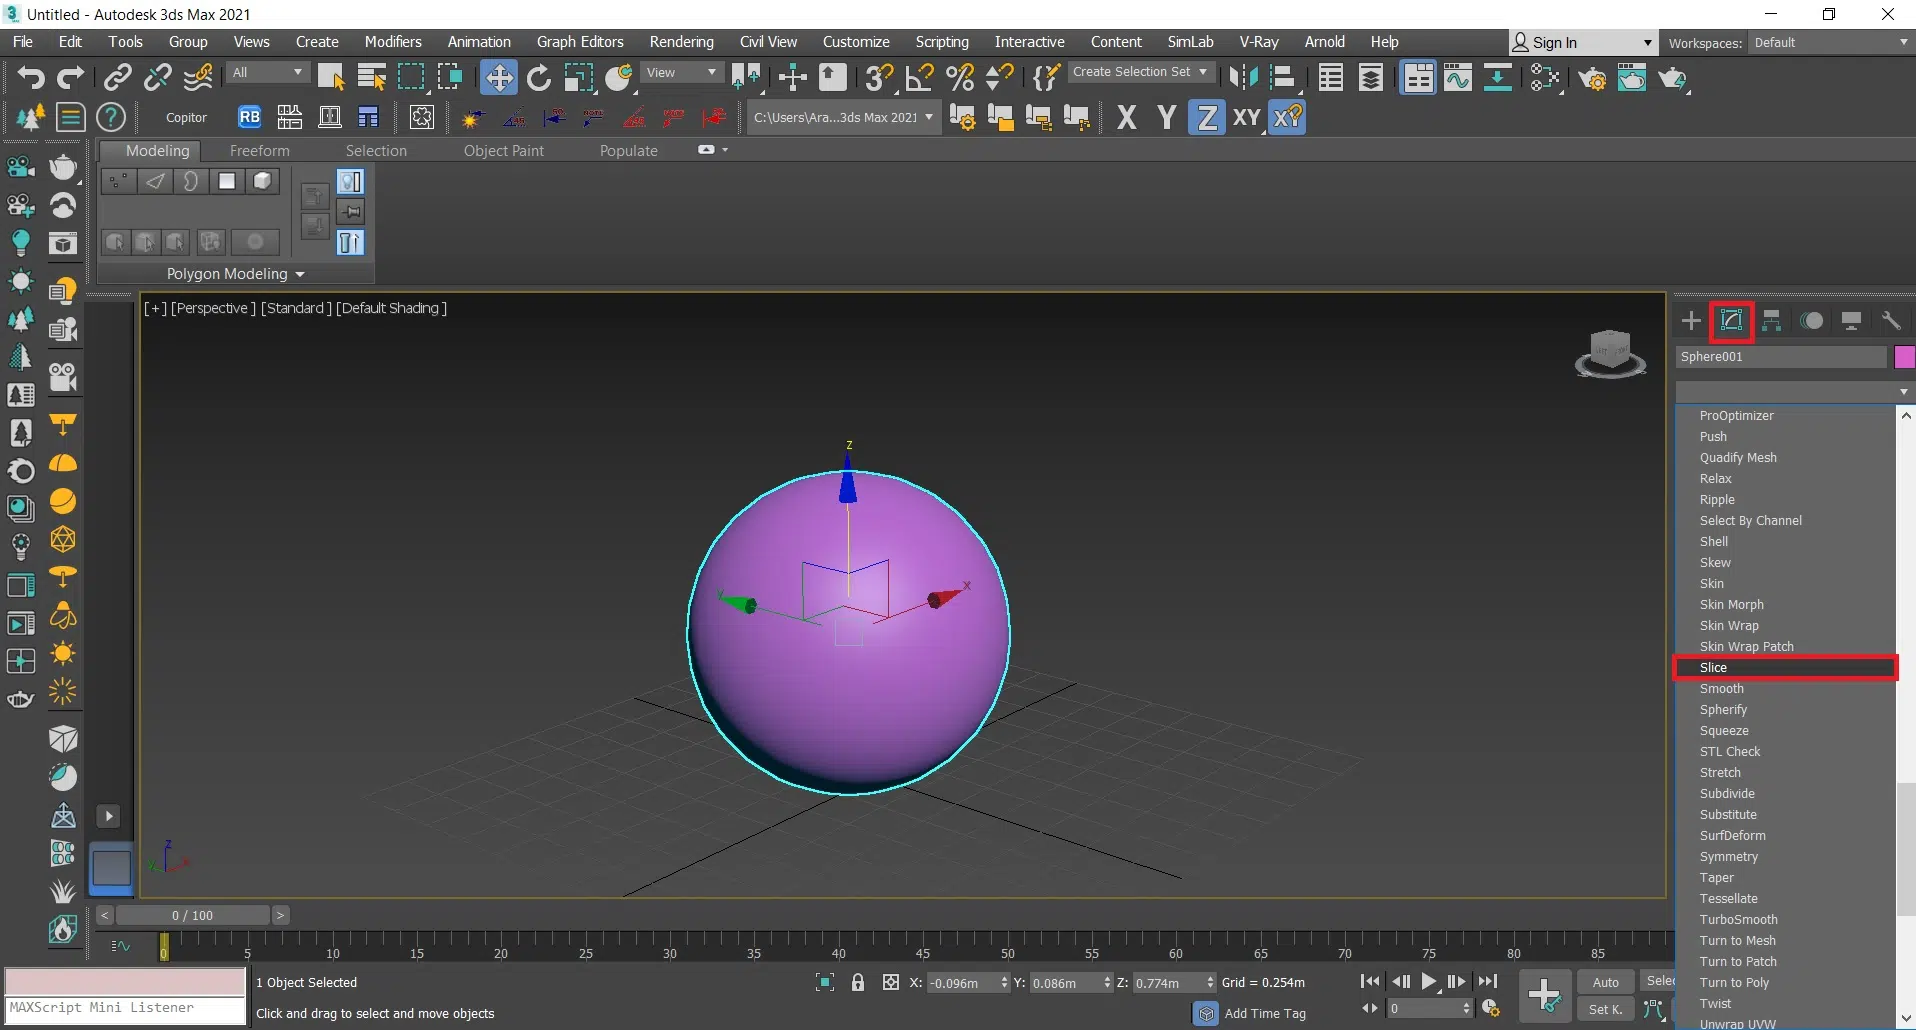Open the Utilities wrench panel icon

coord(1890,321)
